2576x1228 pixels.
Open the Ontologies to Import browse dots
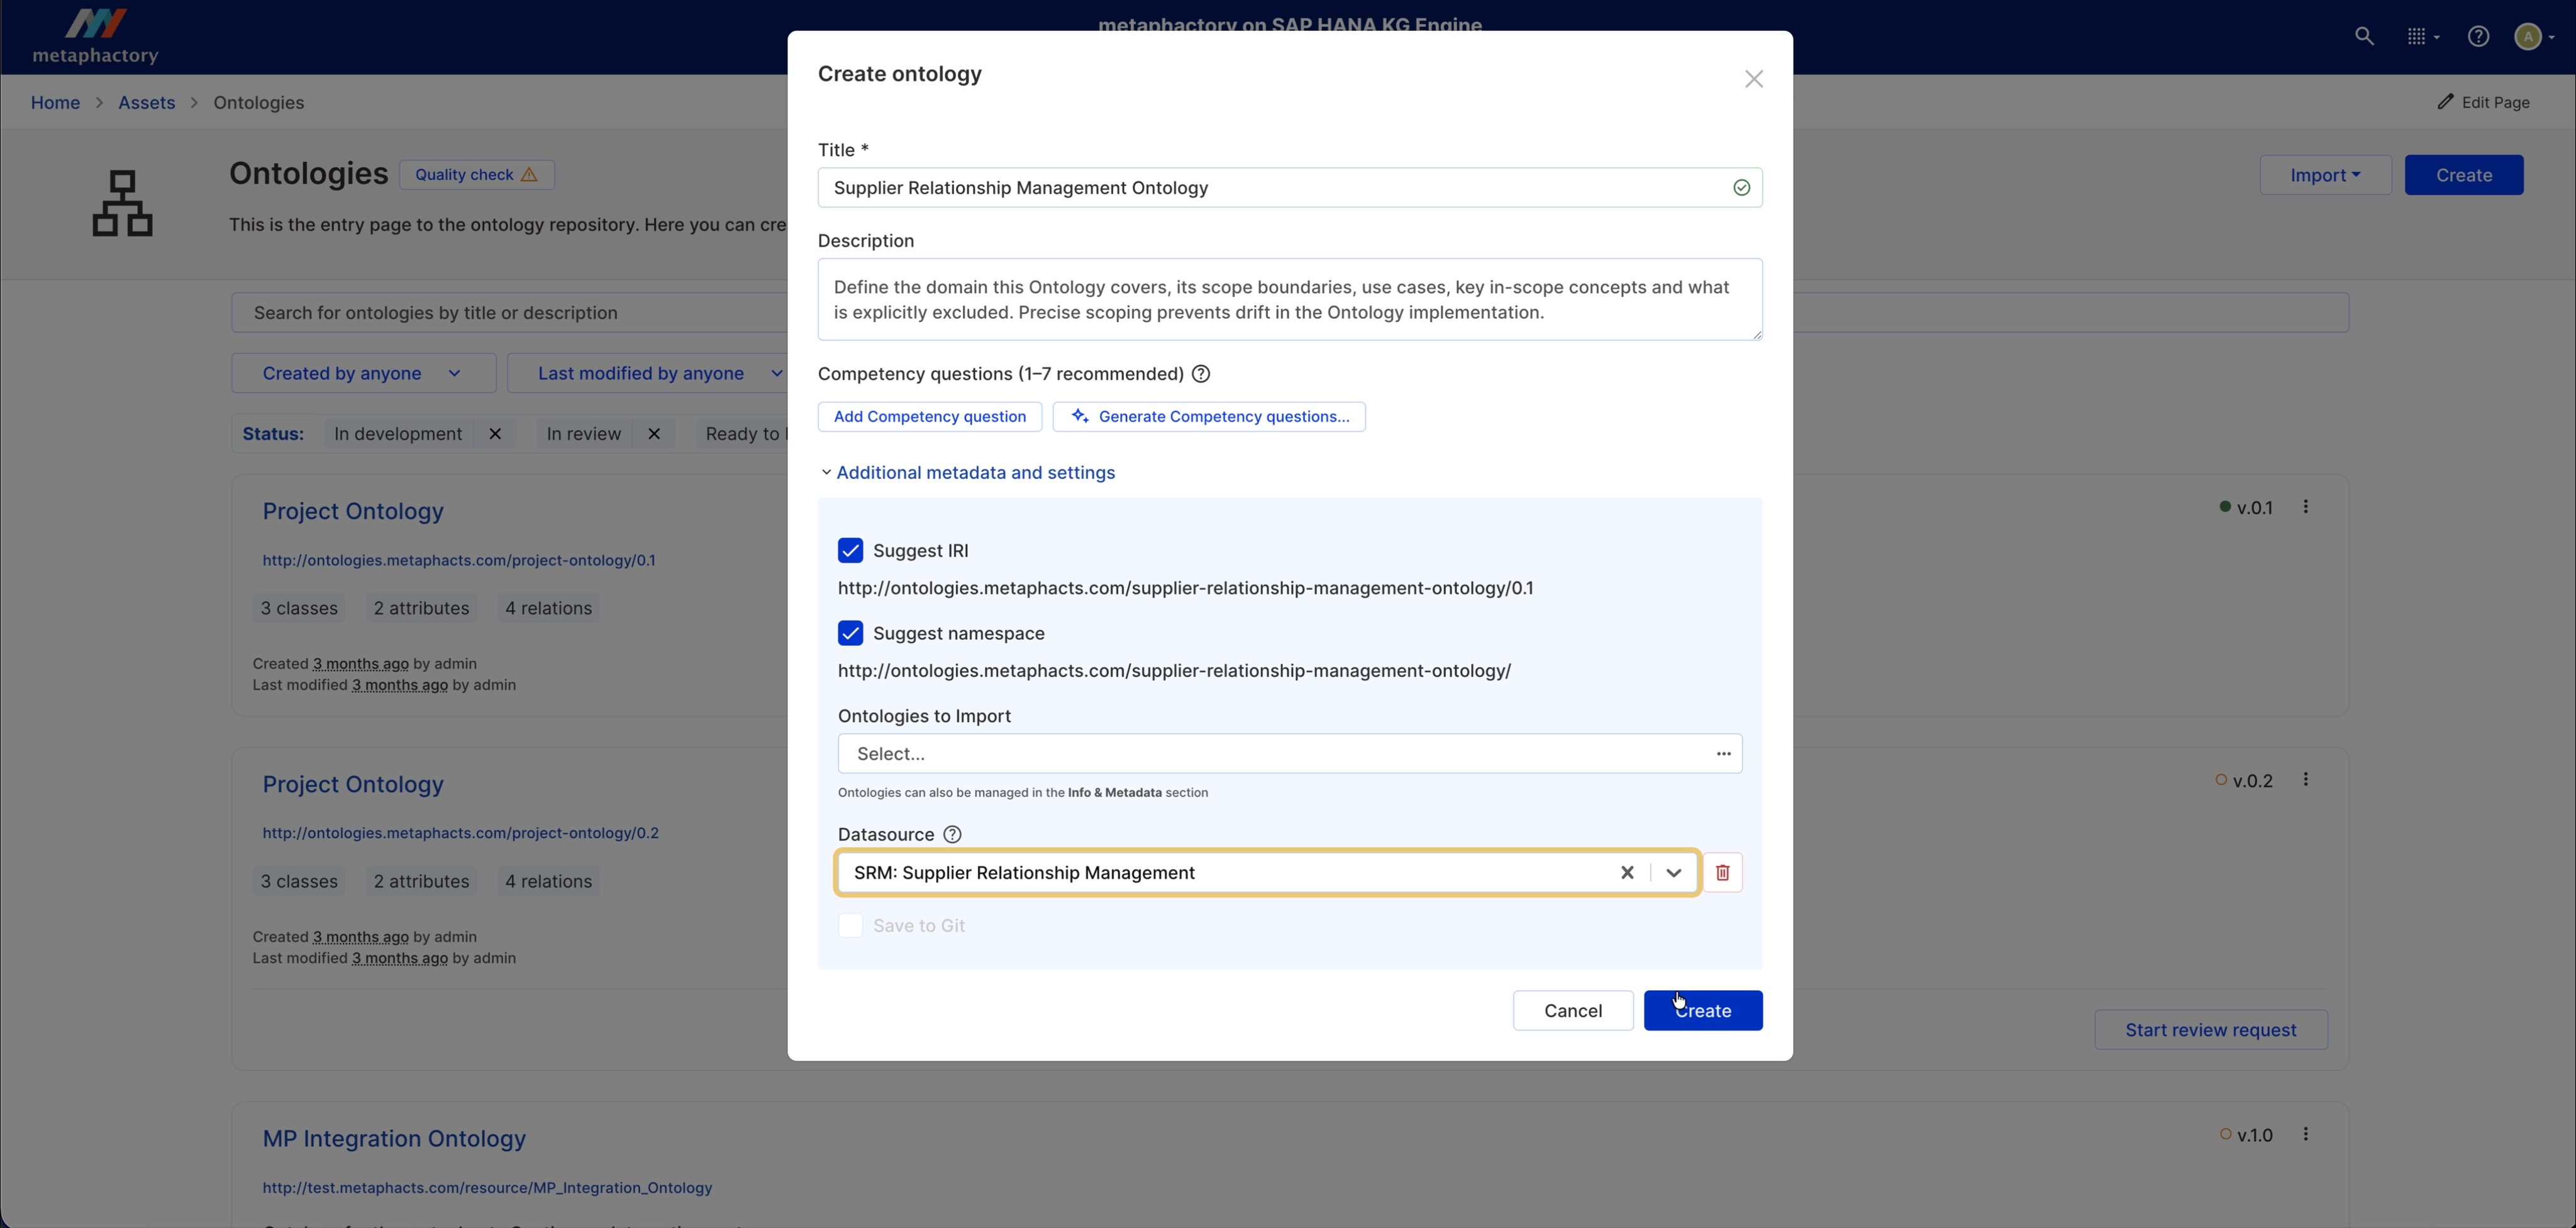(1723, 754)
